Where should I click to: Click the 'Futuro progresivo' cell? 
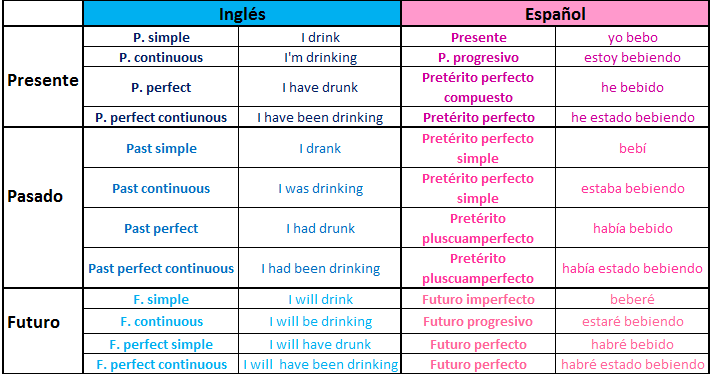click(x=479, y=321)
